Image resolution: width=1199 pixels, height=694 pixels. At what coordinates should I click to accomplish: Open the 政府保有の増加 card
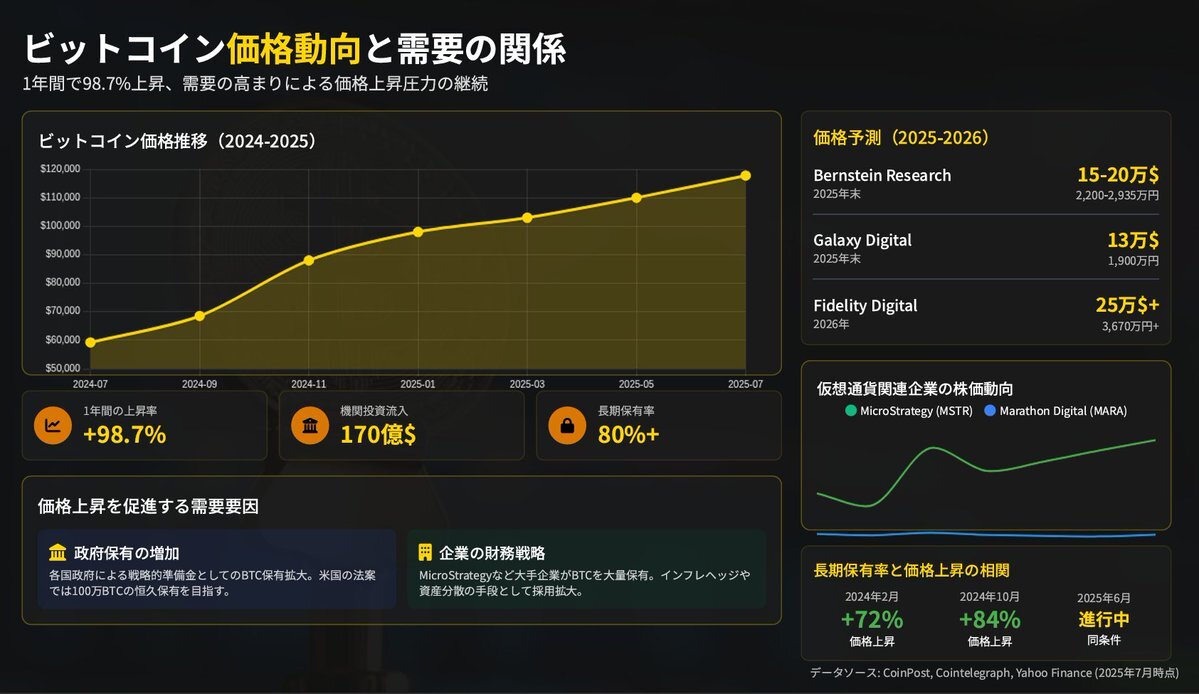[217, 569]
